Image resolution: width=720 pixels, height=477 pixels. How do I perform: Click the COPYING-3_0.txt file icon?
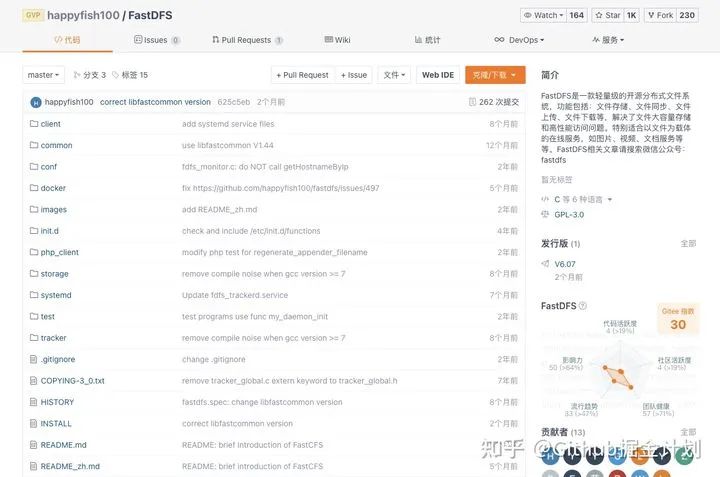(33, 381)
